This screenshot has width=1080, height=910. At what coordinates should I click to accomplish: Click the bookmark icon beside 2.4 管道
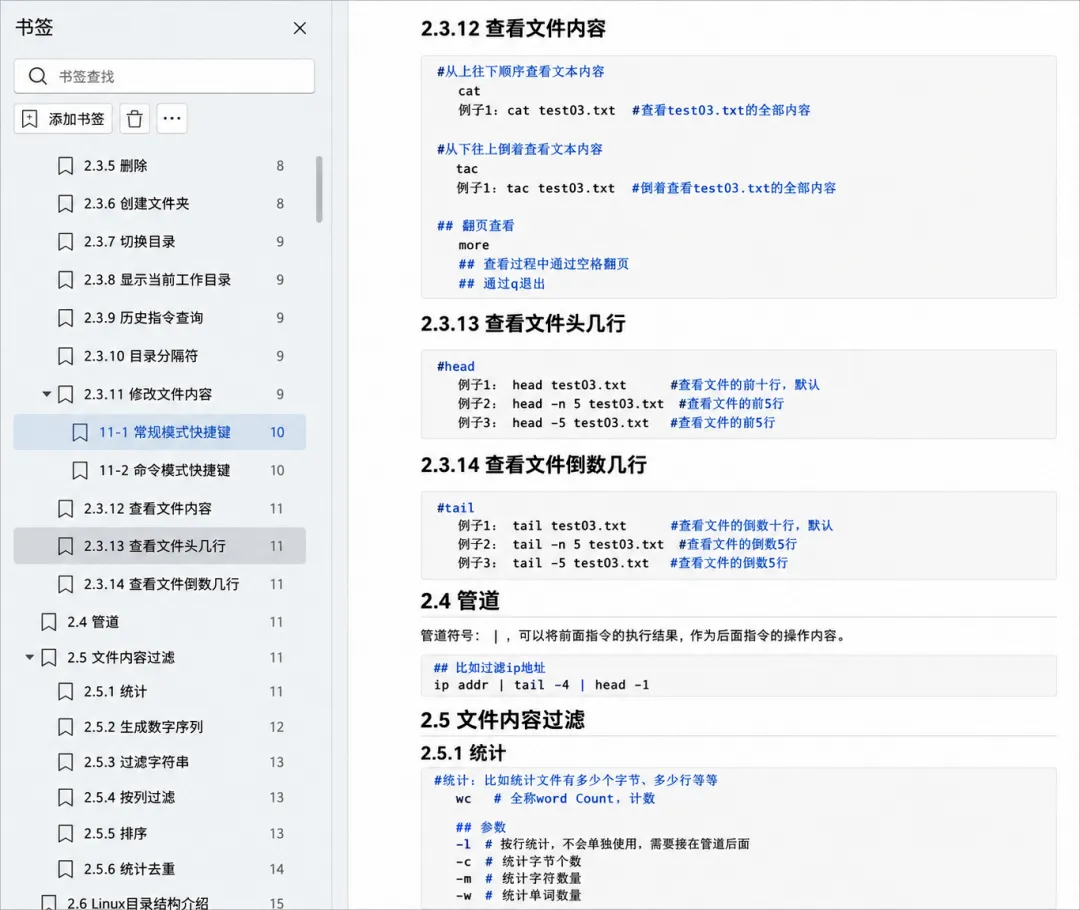(x=49, y=622)
